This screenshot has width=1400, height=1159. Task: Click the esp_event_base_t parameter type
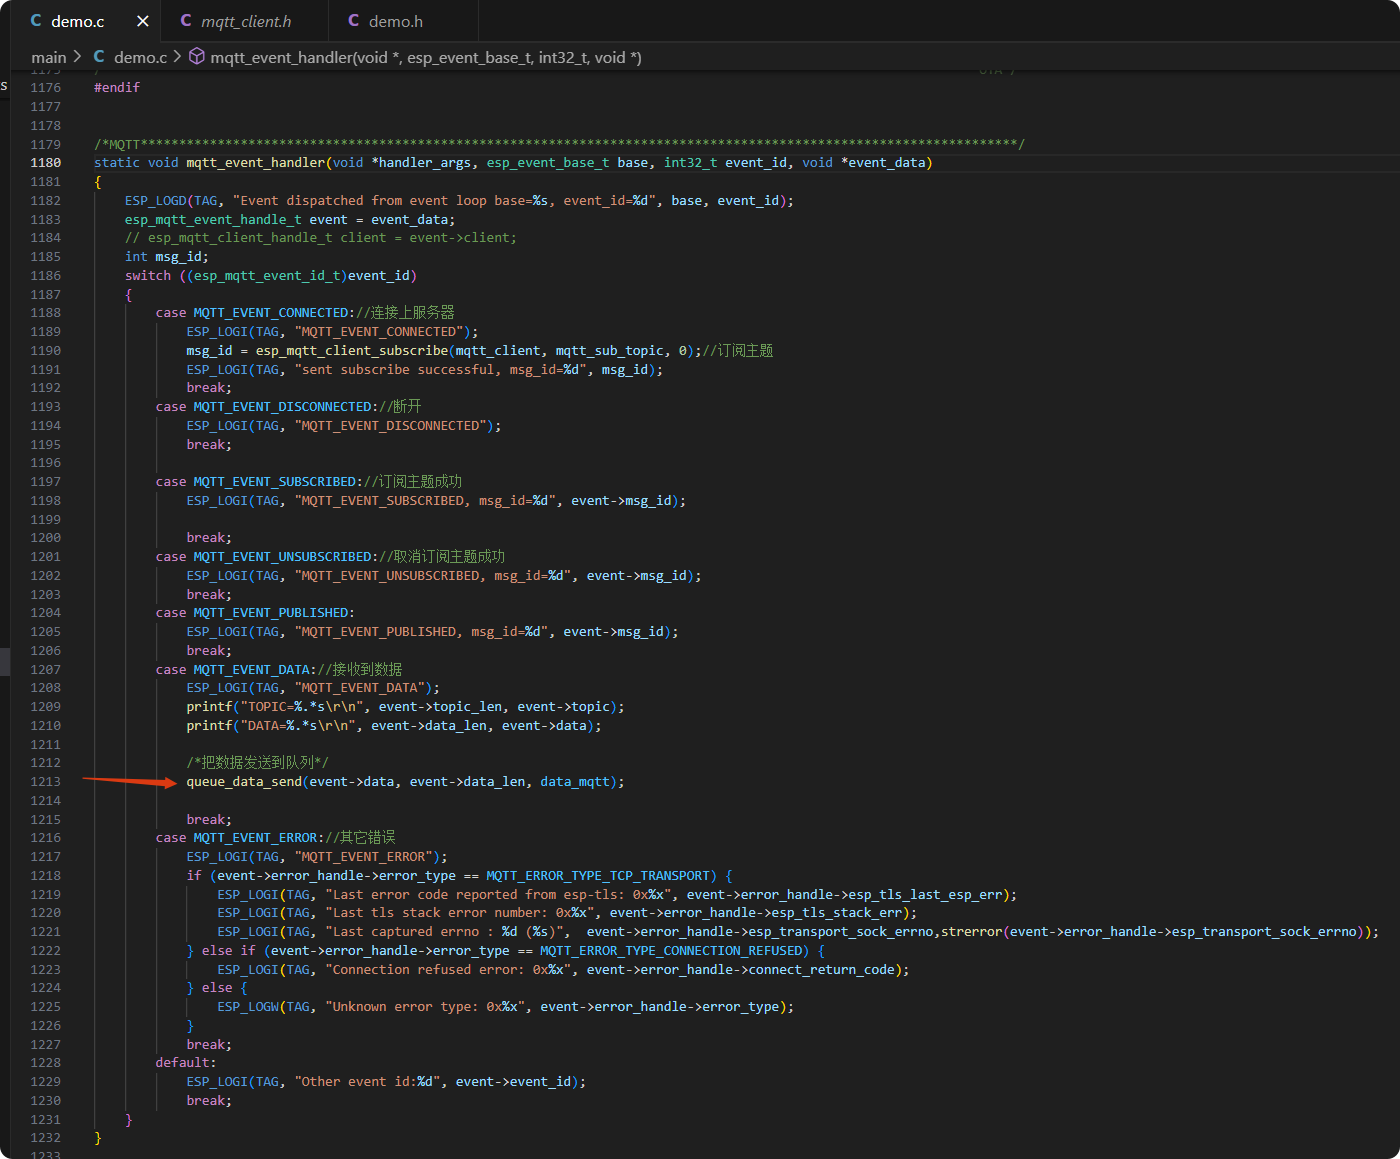tap(548, 163)
